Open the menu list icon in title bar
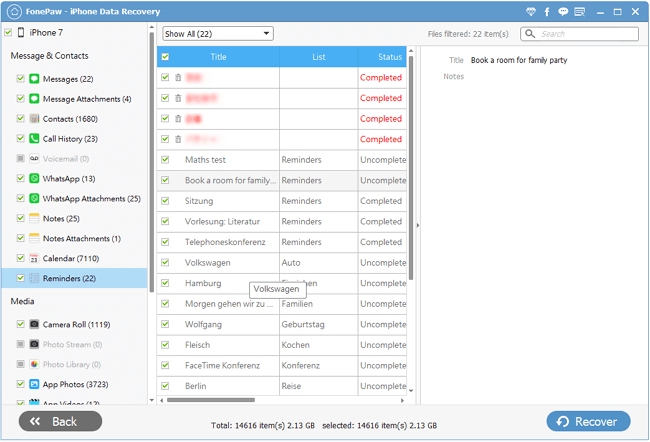650x442 pixels. [x=580, y=12]
